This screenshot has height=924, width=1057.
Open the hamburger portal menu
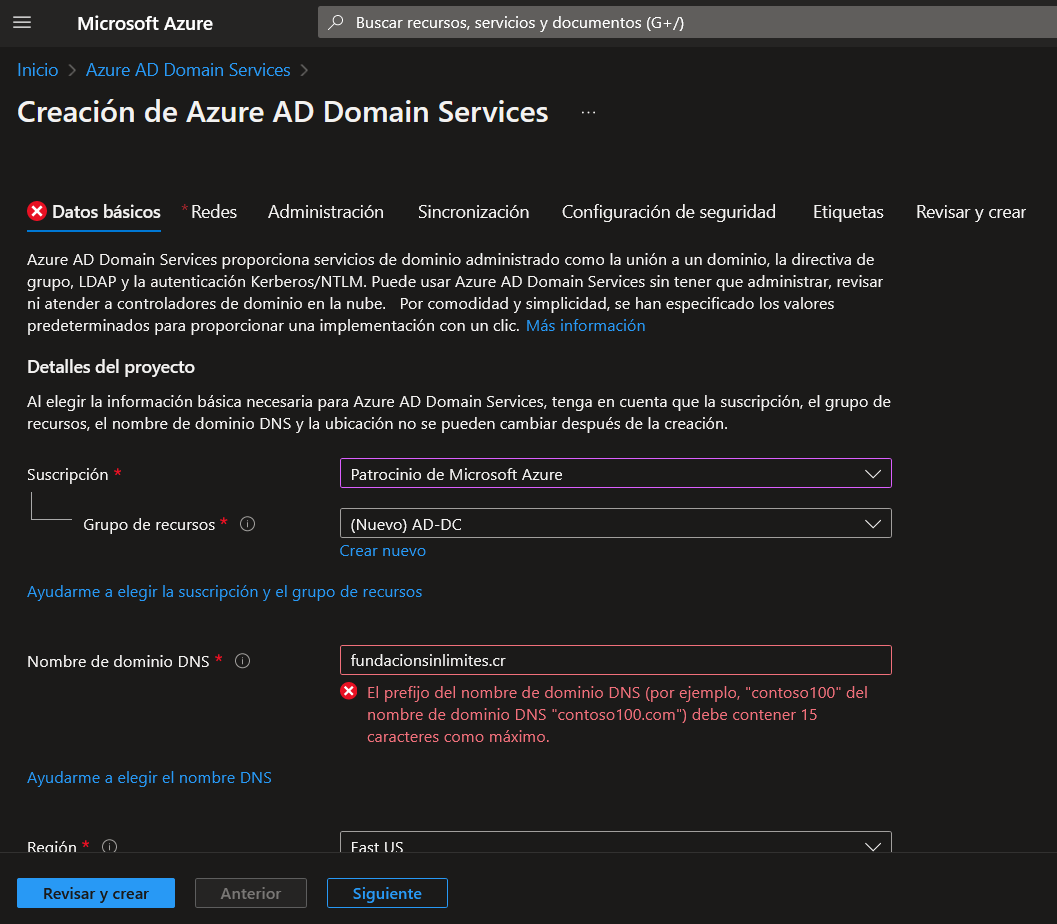pos(22,23)
